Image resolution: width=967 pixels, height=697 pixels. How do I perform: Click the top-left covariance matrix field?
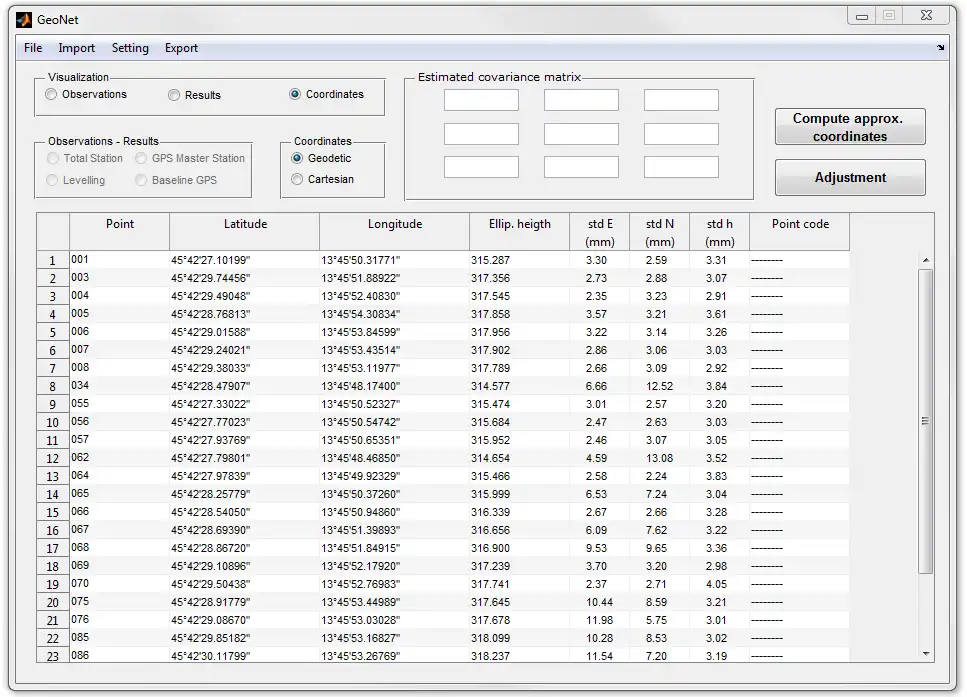[481, 100]
